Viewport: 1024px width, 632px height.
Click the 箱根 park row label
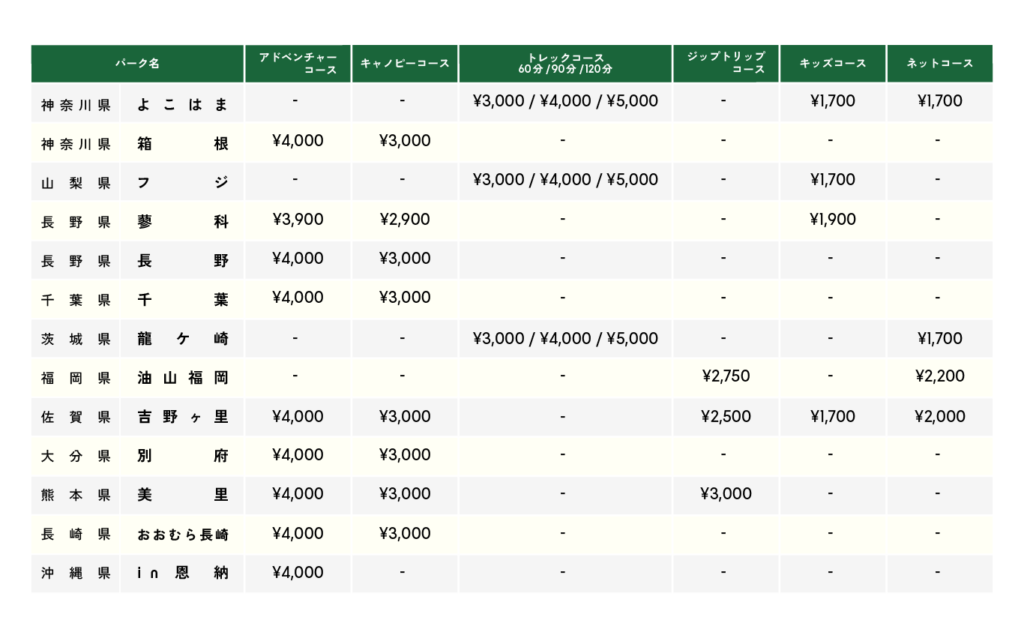point(182,142)
